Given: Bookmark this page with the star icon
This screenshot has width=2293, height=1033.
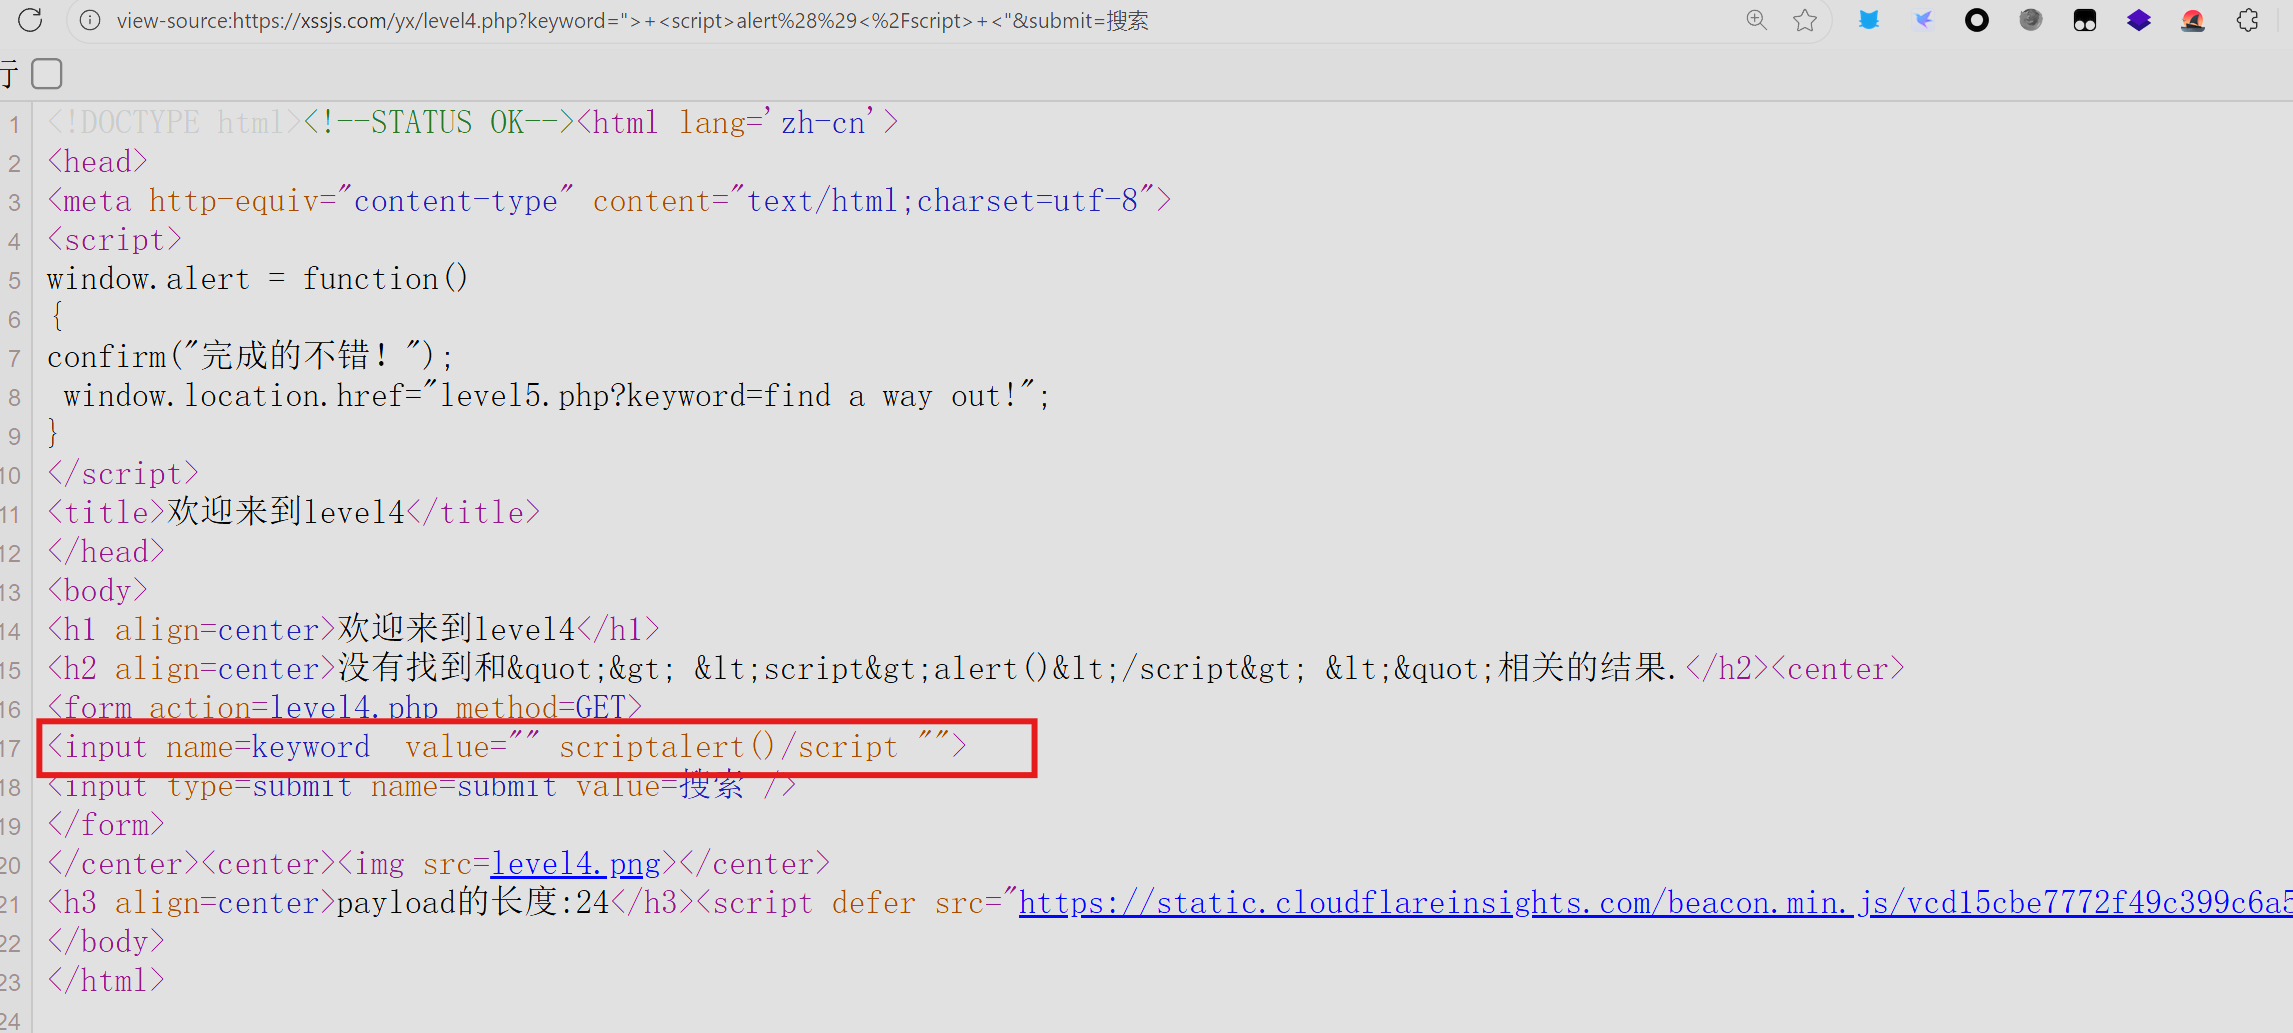Looking at the screenshot, I should (x=1805, y=20).
